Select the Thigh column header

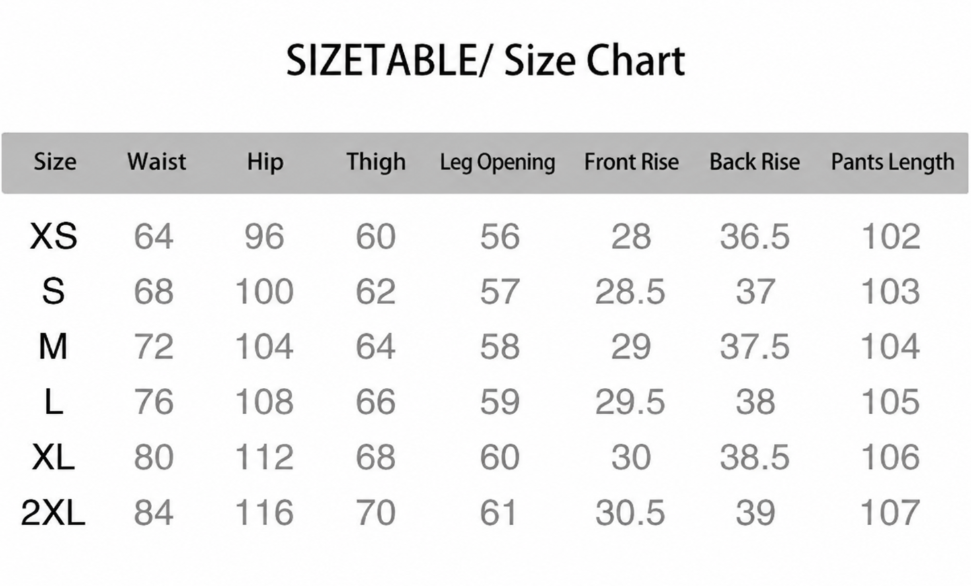[x=376, y=162]
